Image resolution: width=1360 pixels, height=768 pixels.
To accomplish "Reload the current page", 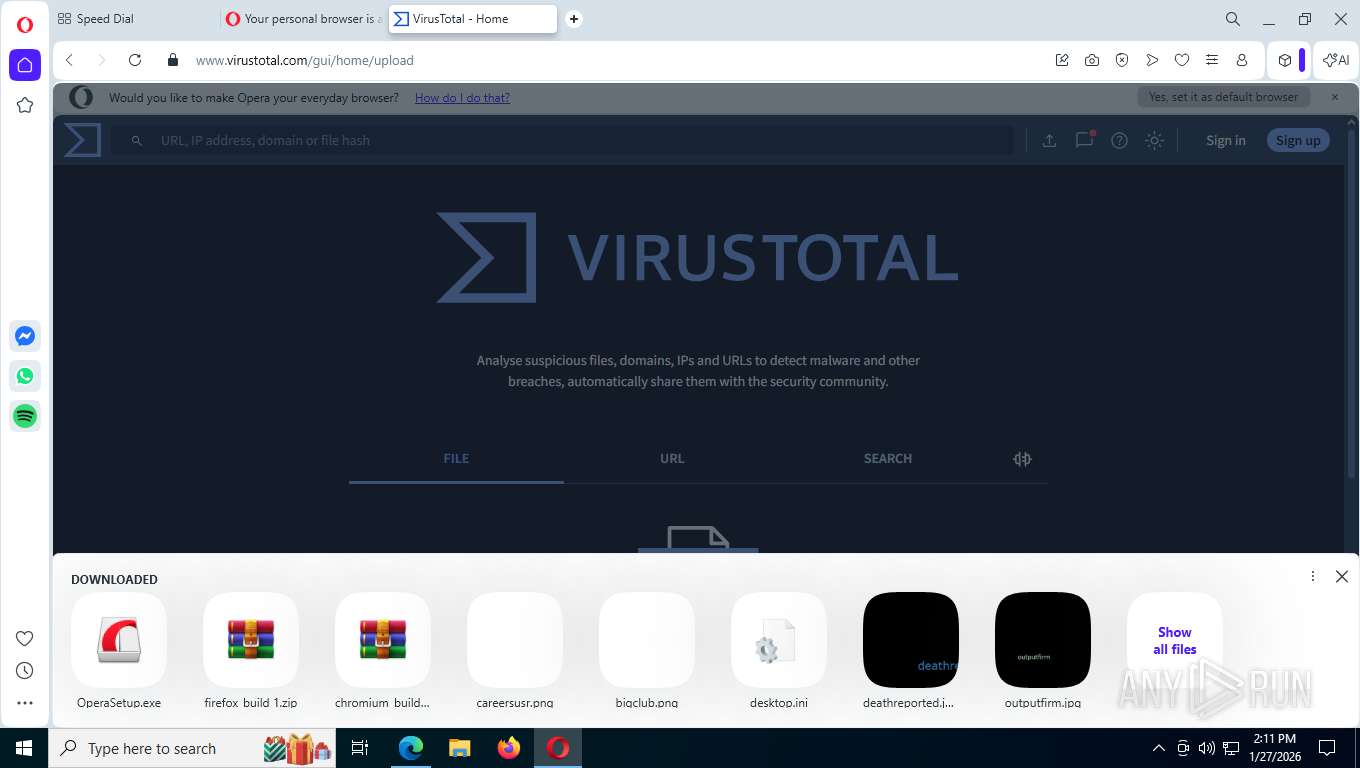I will [x=135, y=60].
